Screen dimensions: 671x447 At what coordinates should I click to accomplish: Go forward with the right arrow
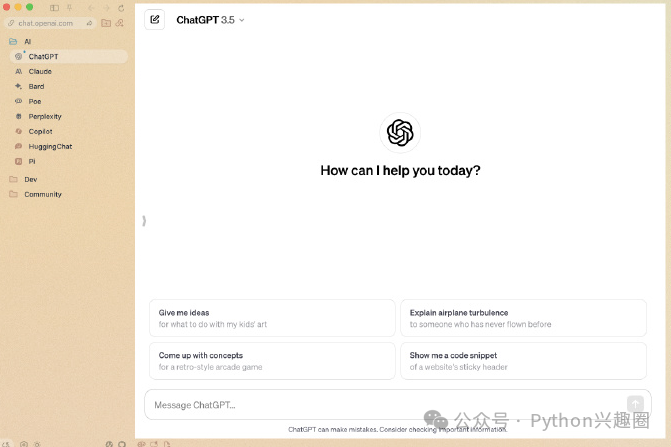pos(106,8)
